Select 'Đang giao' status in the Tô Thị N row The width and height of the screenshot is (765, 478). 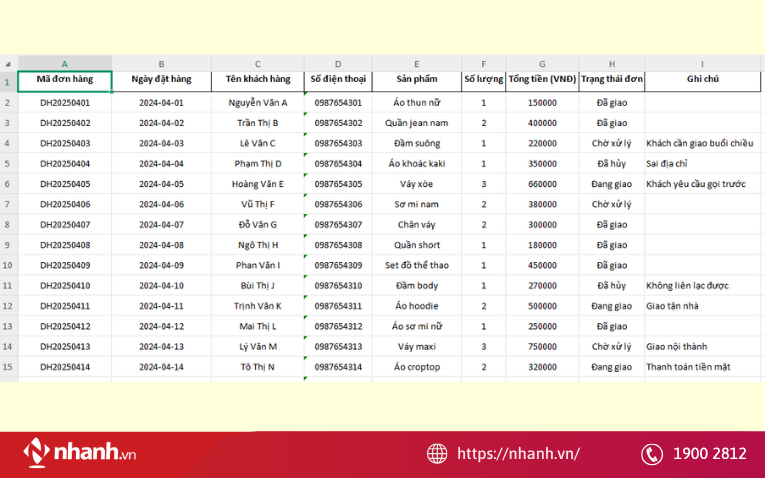612,367
